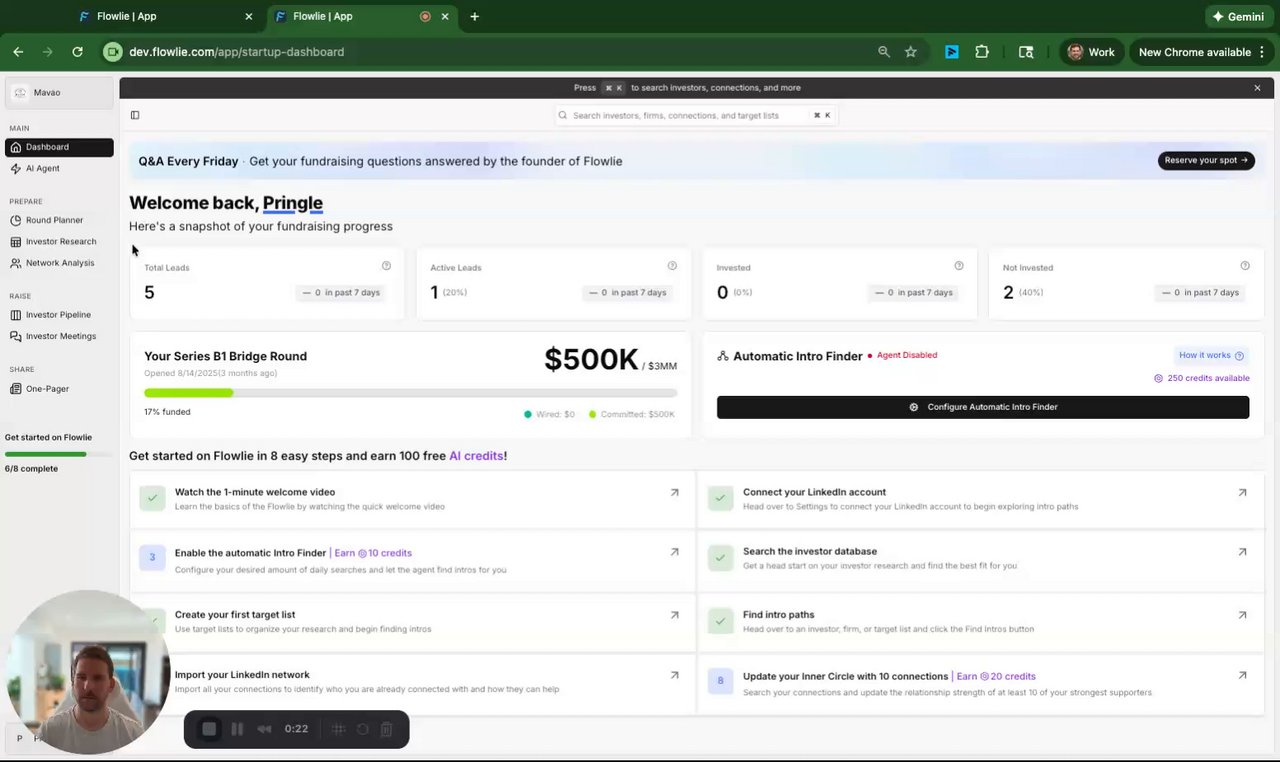Open Search investor database step arrow
This screenshot has width=1280, height=762.
tap(1242, 552)
